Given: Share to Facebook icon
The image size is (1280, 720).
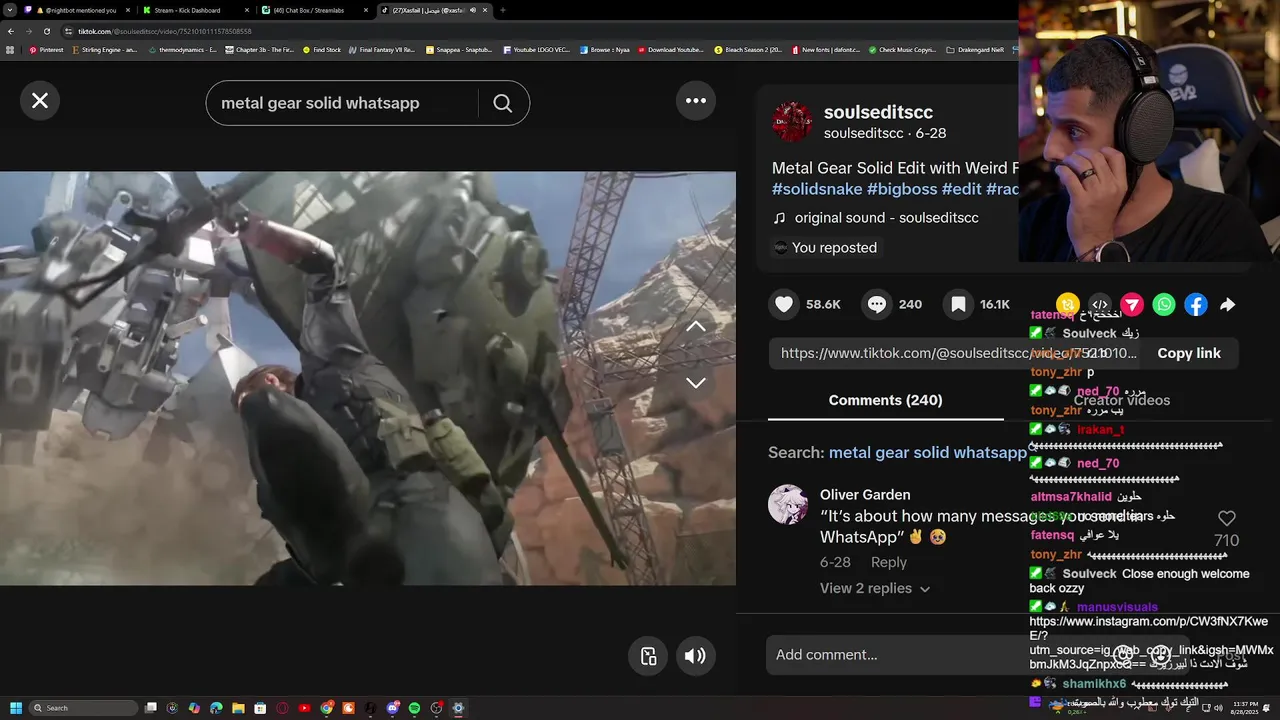Looking at the screenshot, I should pyautogui.click(x=1196, y=304).
